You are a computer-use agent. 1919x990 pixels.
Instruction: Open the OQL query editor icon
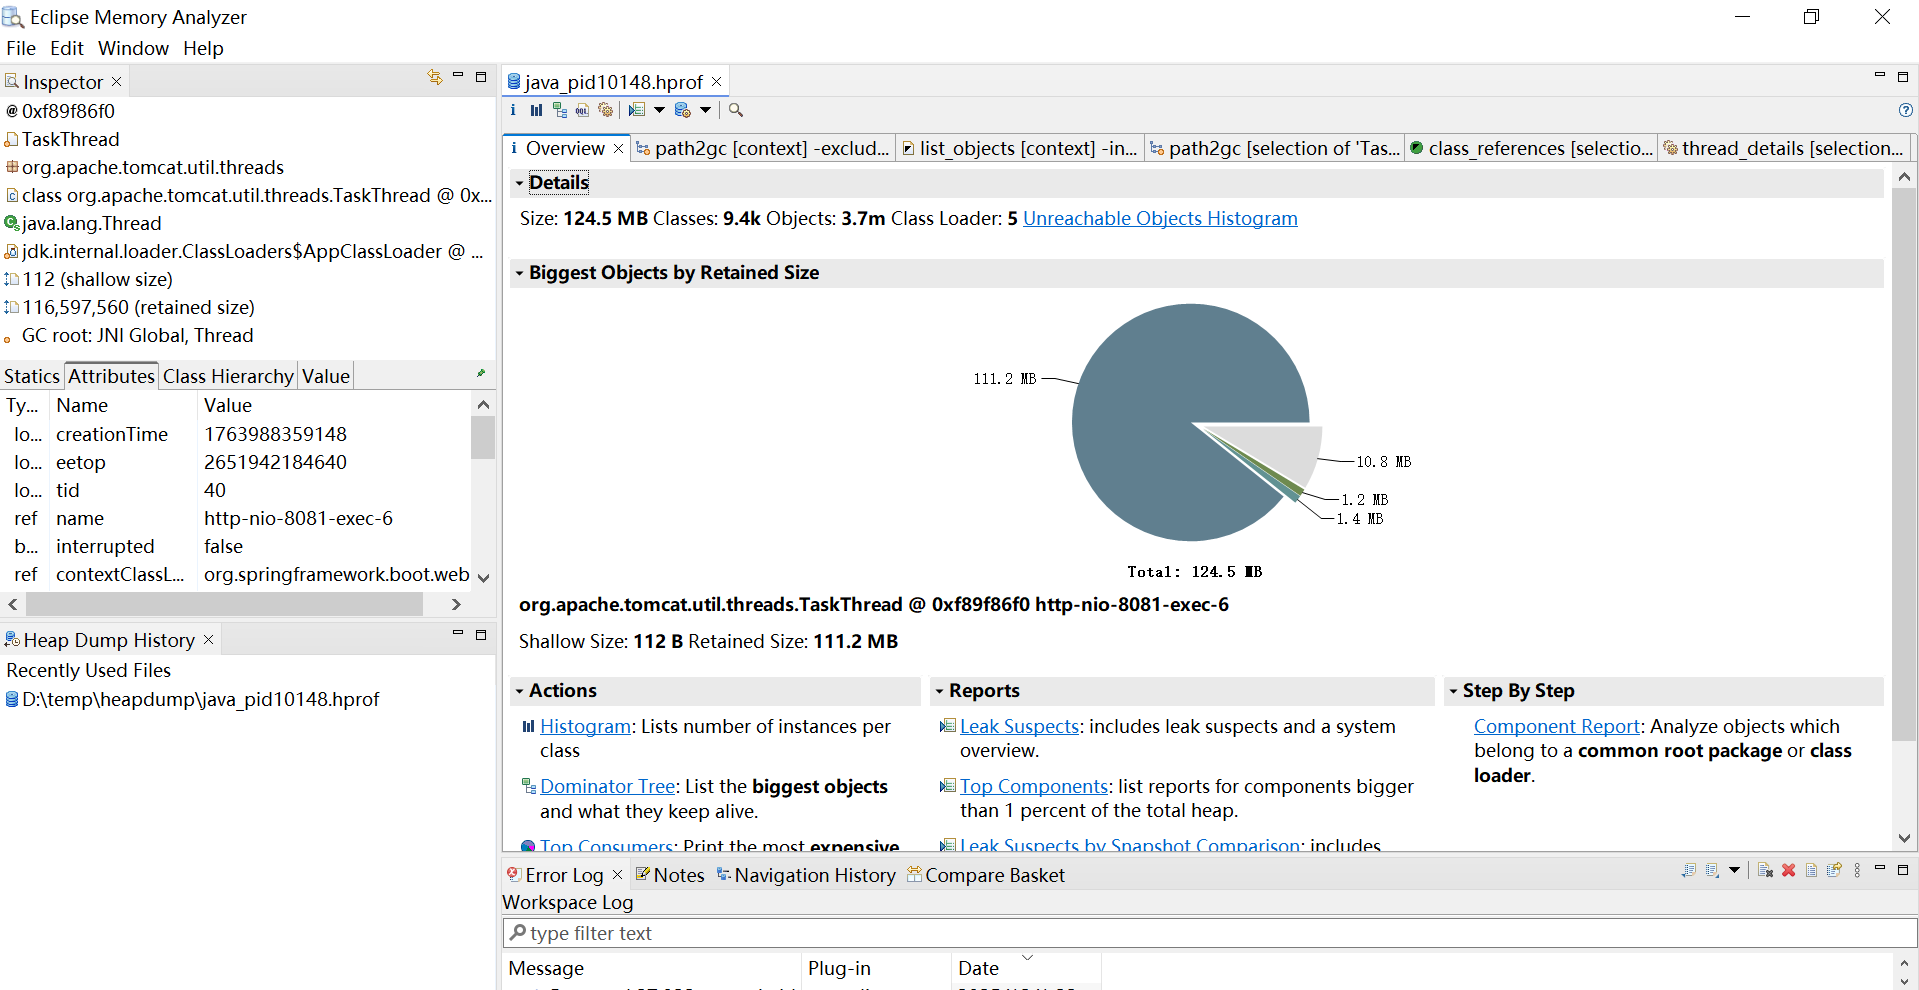pos(582,110)
